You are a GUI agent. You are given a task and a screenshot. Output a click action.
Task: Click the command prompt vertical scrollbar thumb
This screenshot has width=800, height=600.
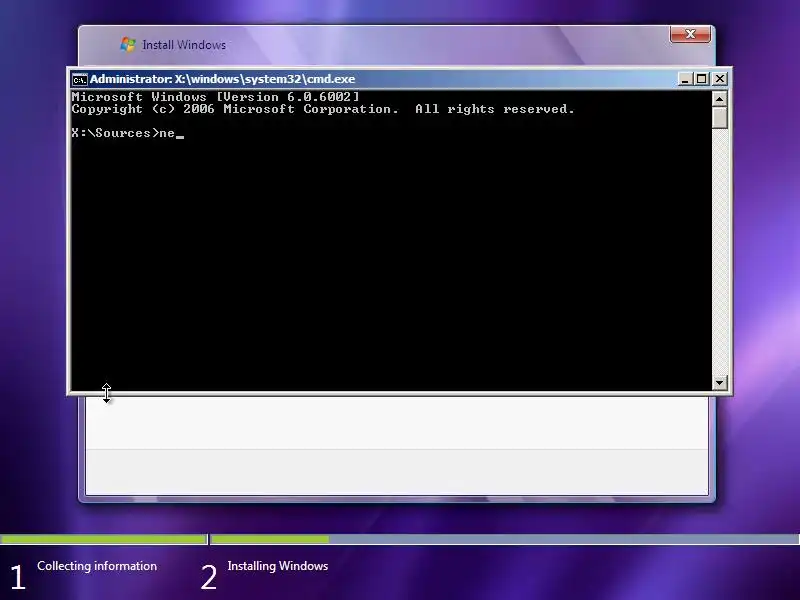(719, 118)
